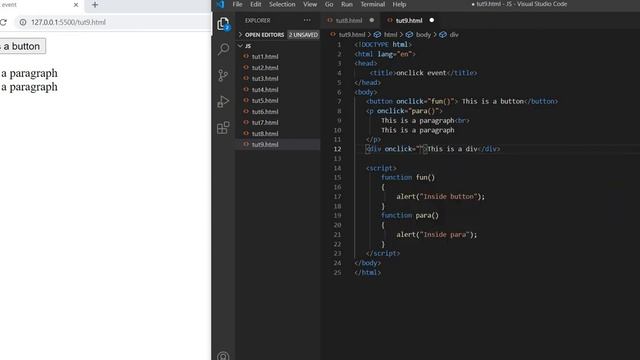Select tut9.html in the explorer
This screenshot has width=640, height=360.
265,144
